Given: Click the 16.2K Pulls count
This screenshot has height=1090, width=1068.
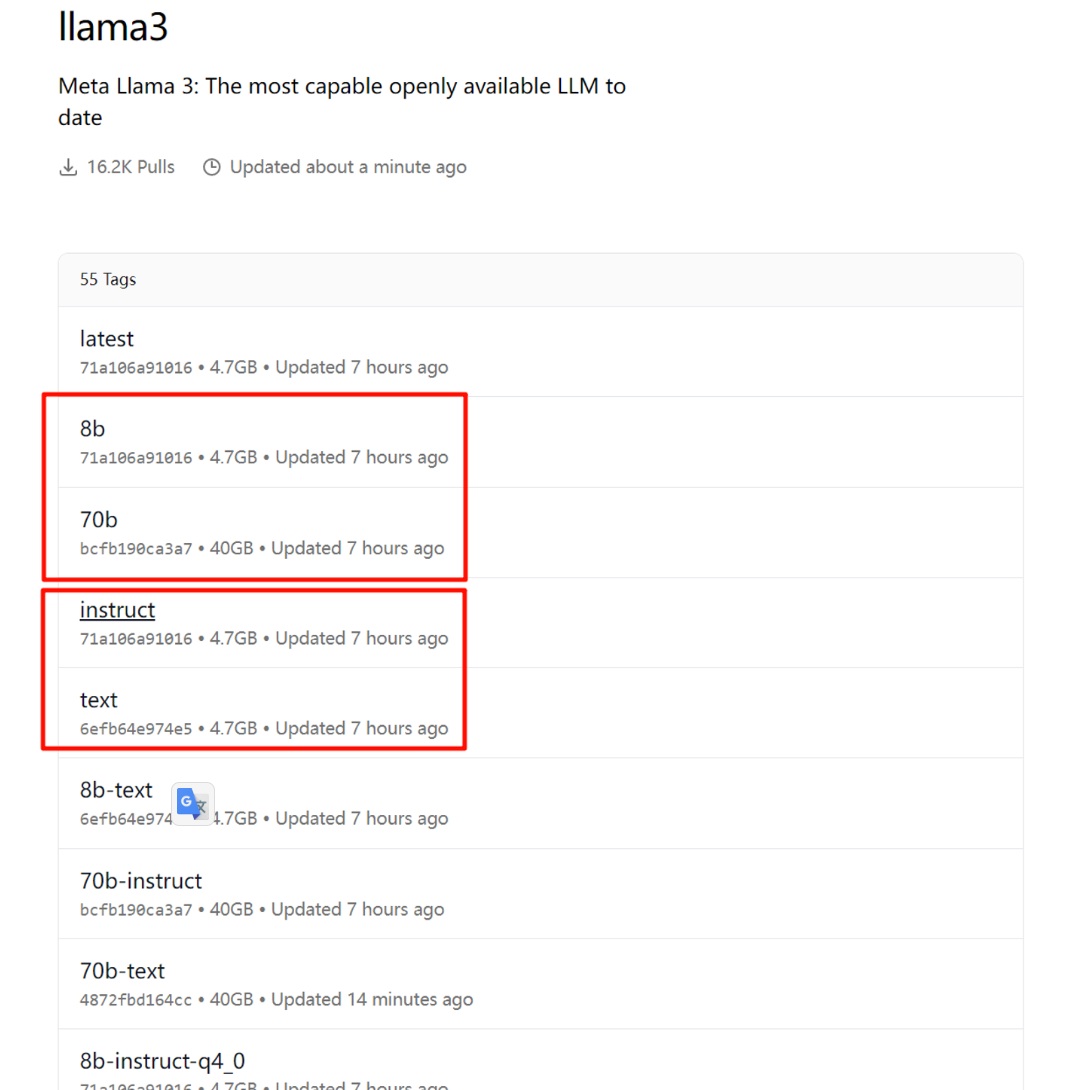Looking at the screenshot, I should [131, 167].
